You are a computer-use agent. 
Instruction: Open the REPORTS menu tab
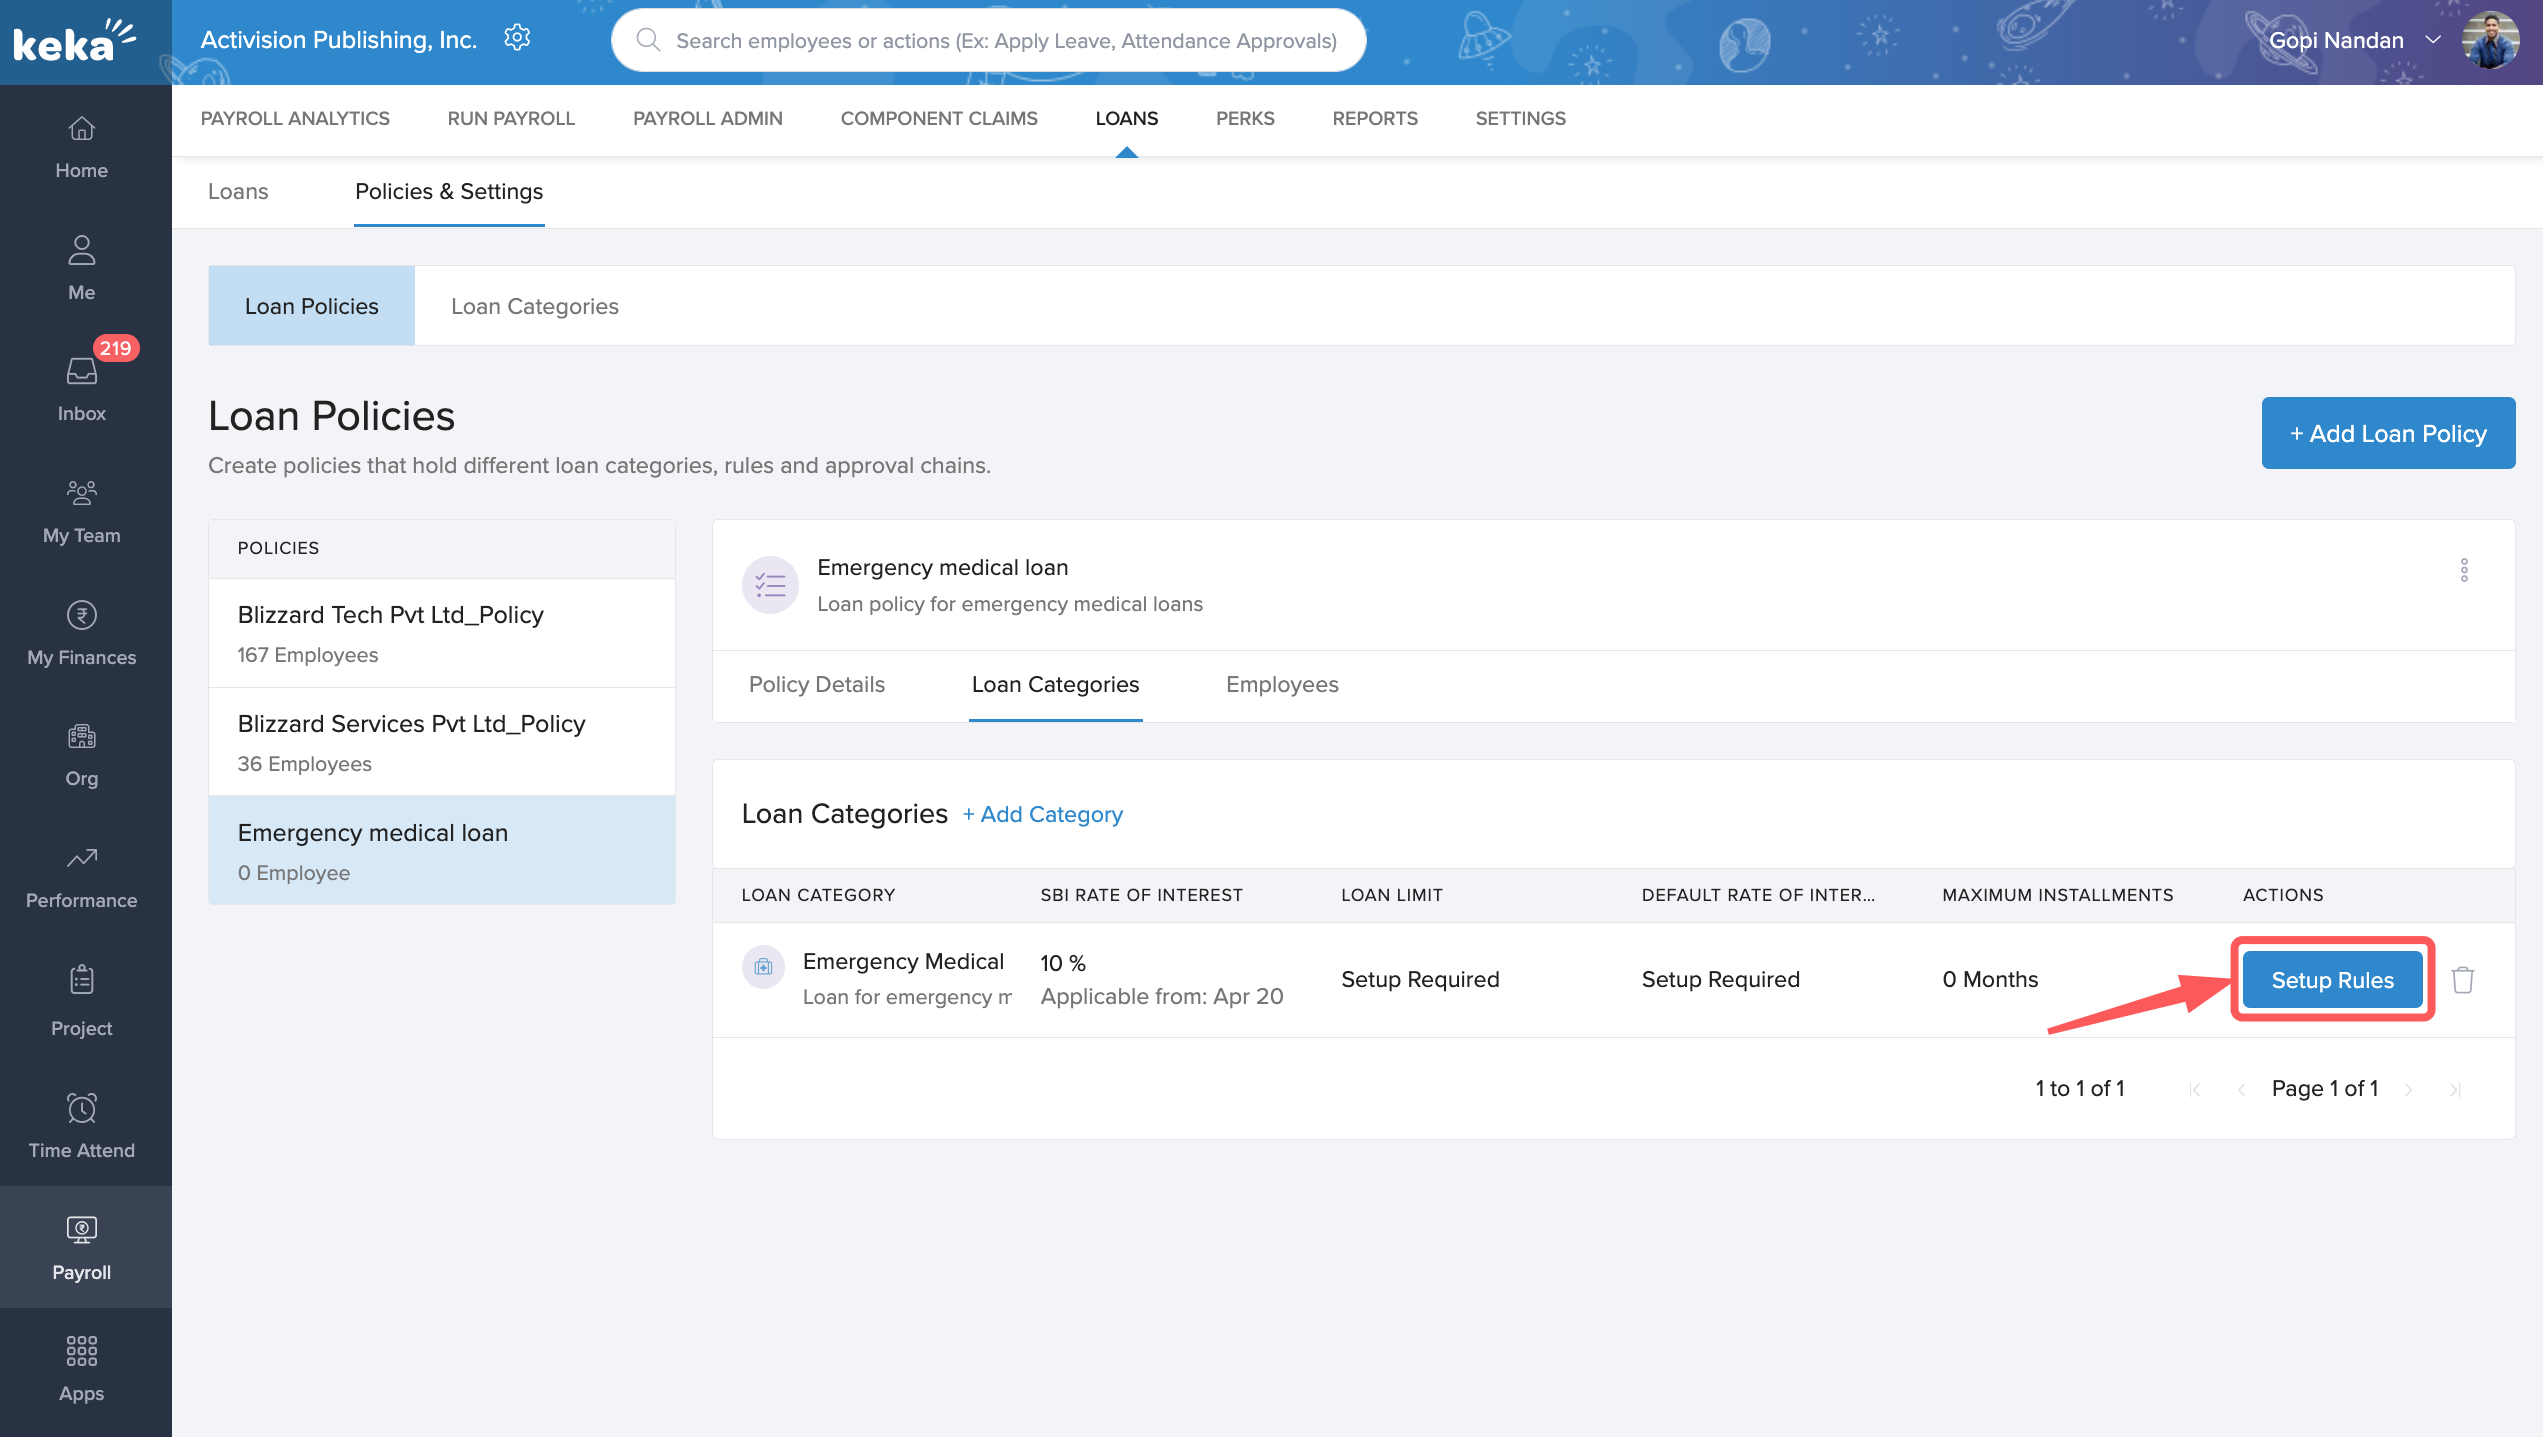tap(1374, 118)
